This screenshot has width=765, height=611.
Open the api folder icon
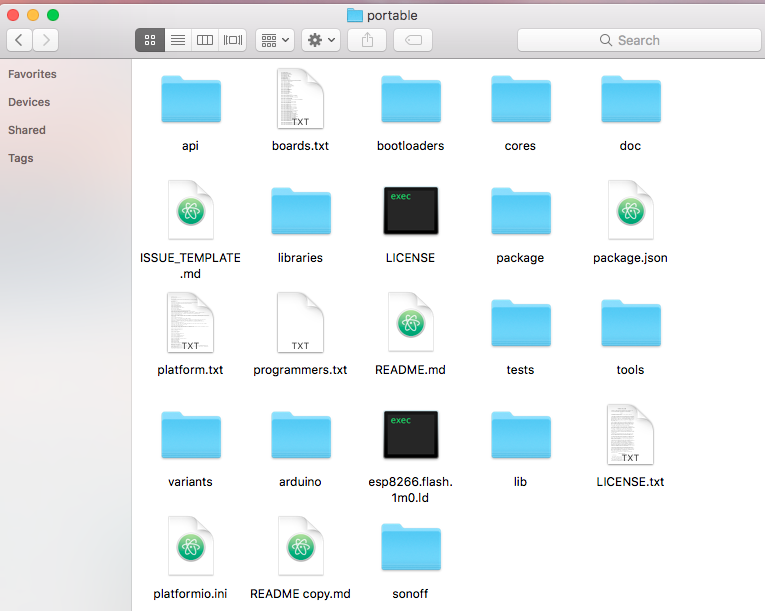click(191, 99)
